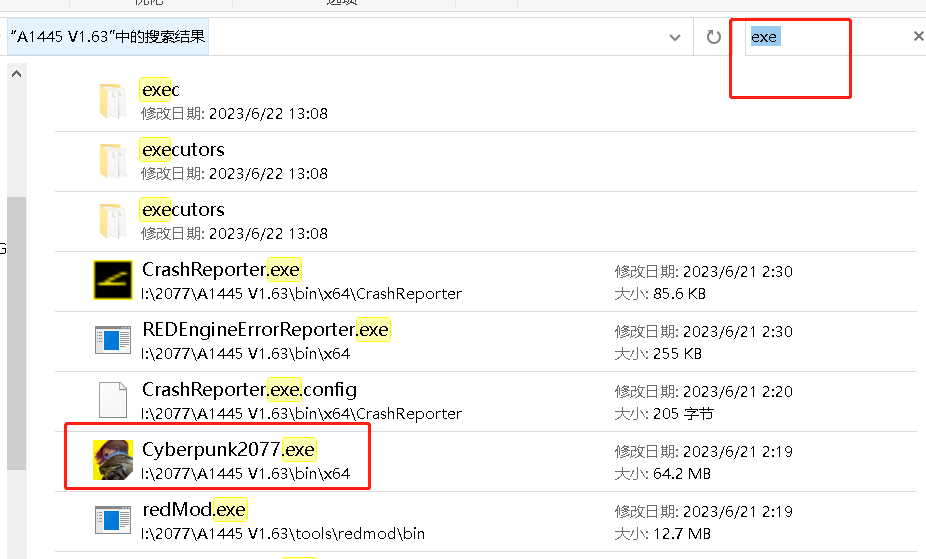Select the CrashReporter.exe yellow-black icon
The width and height of the screenshot is (926, 559).
click(113, 280)
